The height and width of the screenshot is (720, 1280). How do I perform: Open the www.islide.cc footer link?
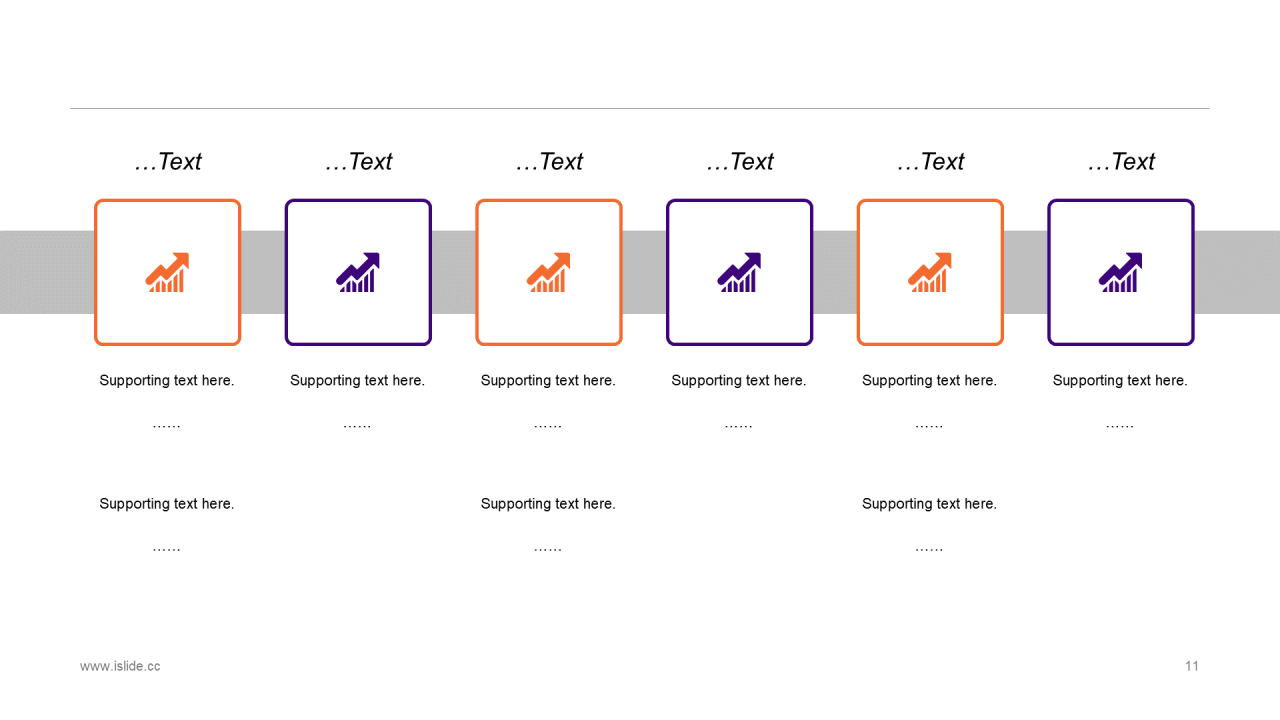pyautogui.click(x=120, y=666)
